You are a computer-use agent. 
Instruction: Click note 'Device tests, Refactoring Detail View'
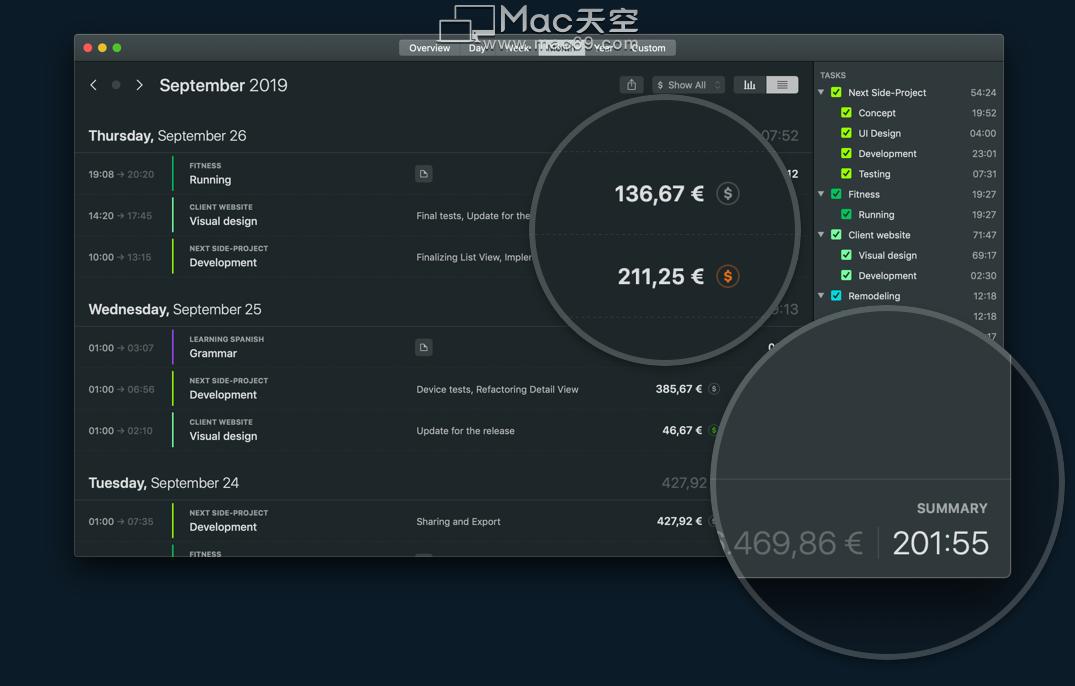tap(497, 389)
